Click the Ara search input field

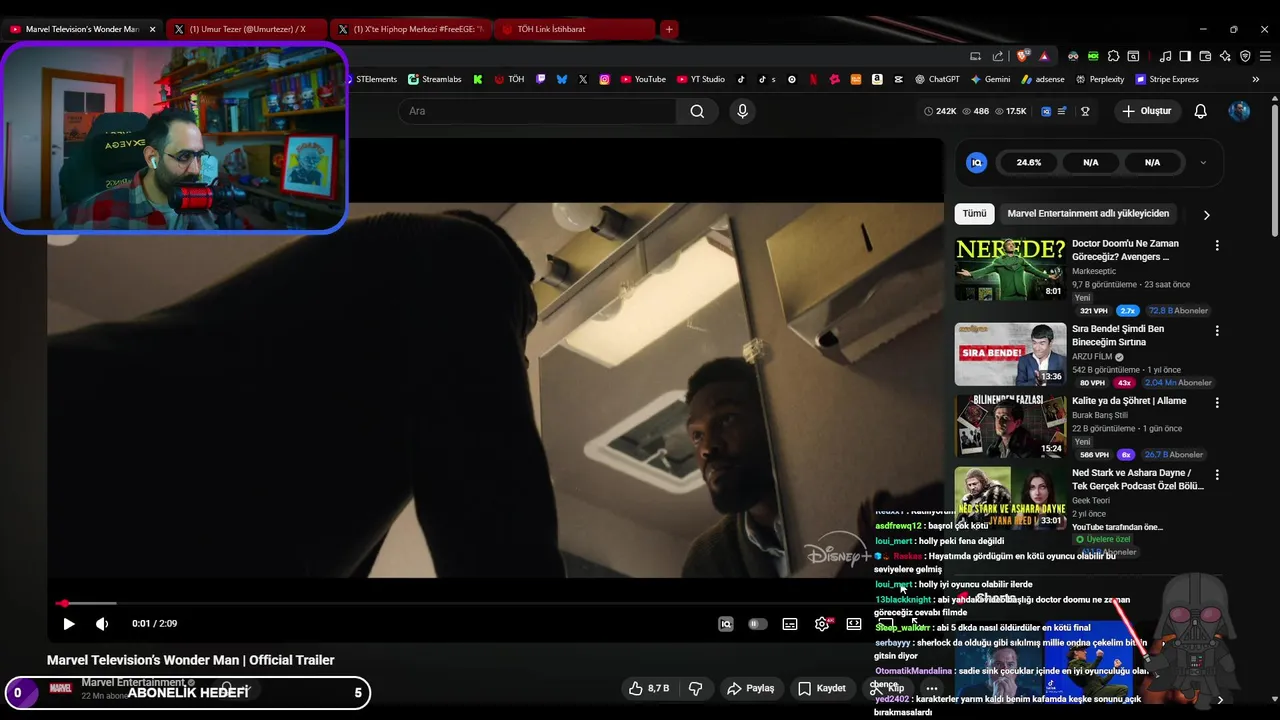pyautogui.click(x=538, y=111)
